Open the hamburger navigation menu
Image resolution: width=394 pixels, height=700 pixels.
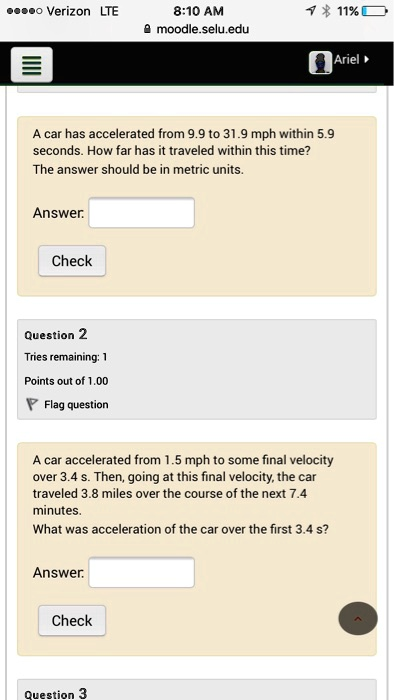point(32,65)
